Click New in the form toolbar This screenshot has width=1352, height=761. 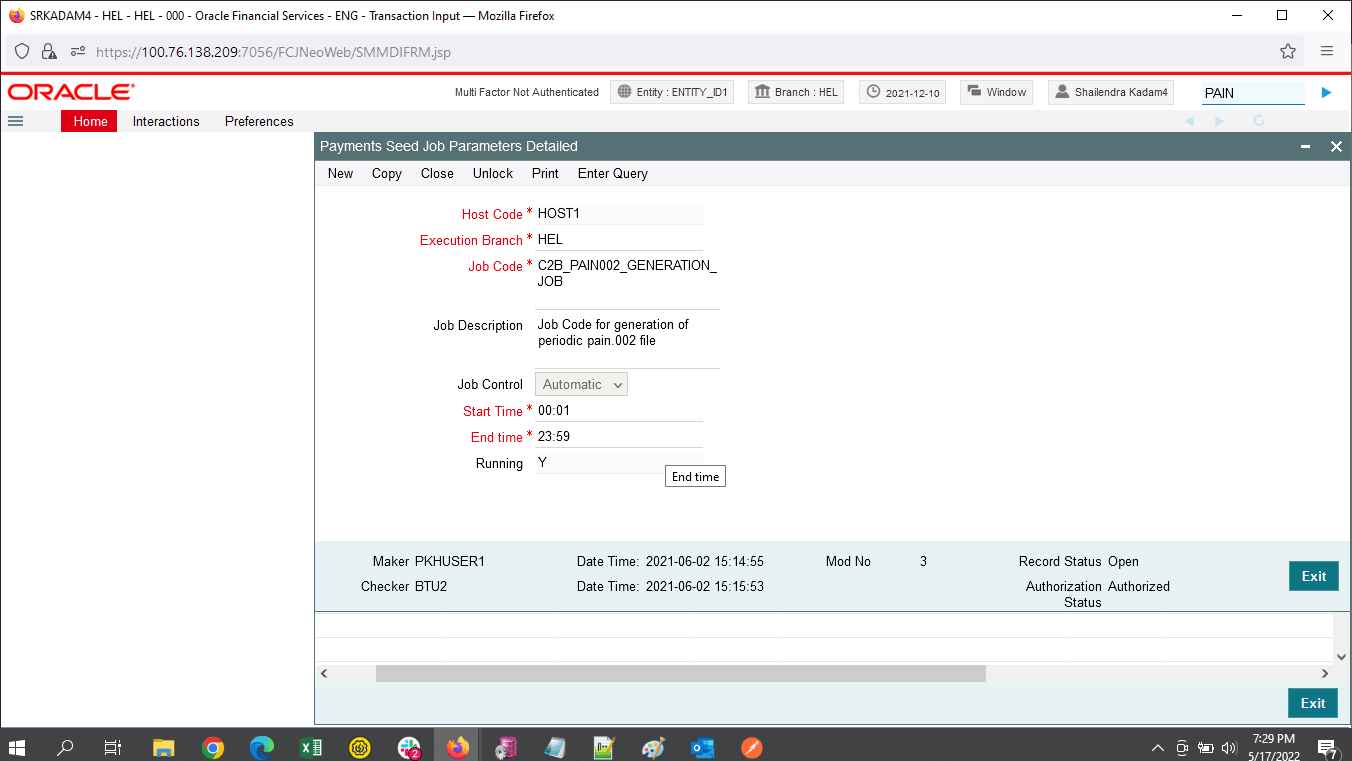(340, 173)
